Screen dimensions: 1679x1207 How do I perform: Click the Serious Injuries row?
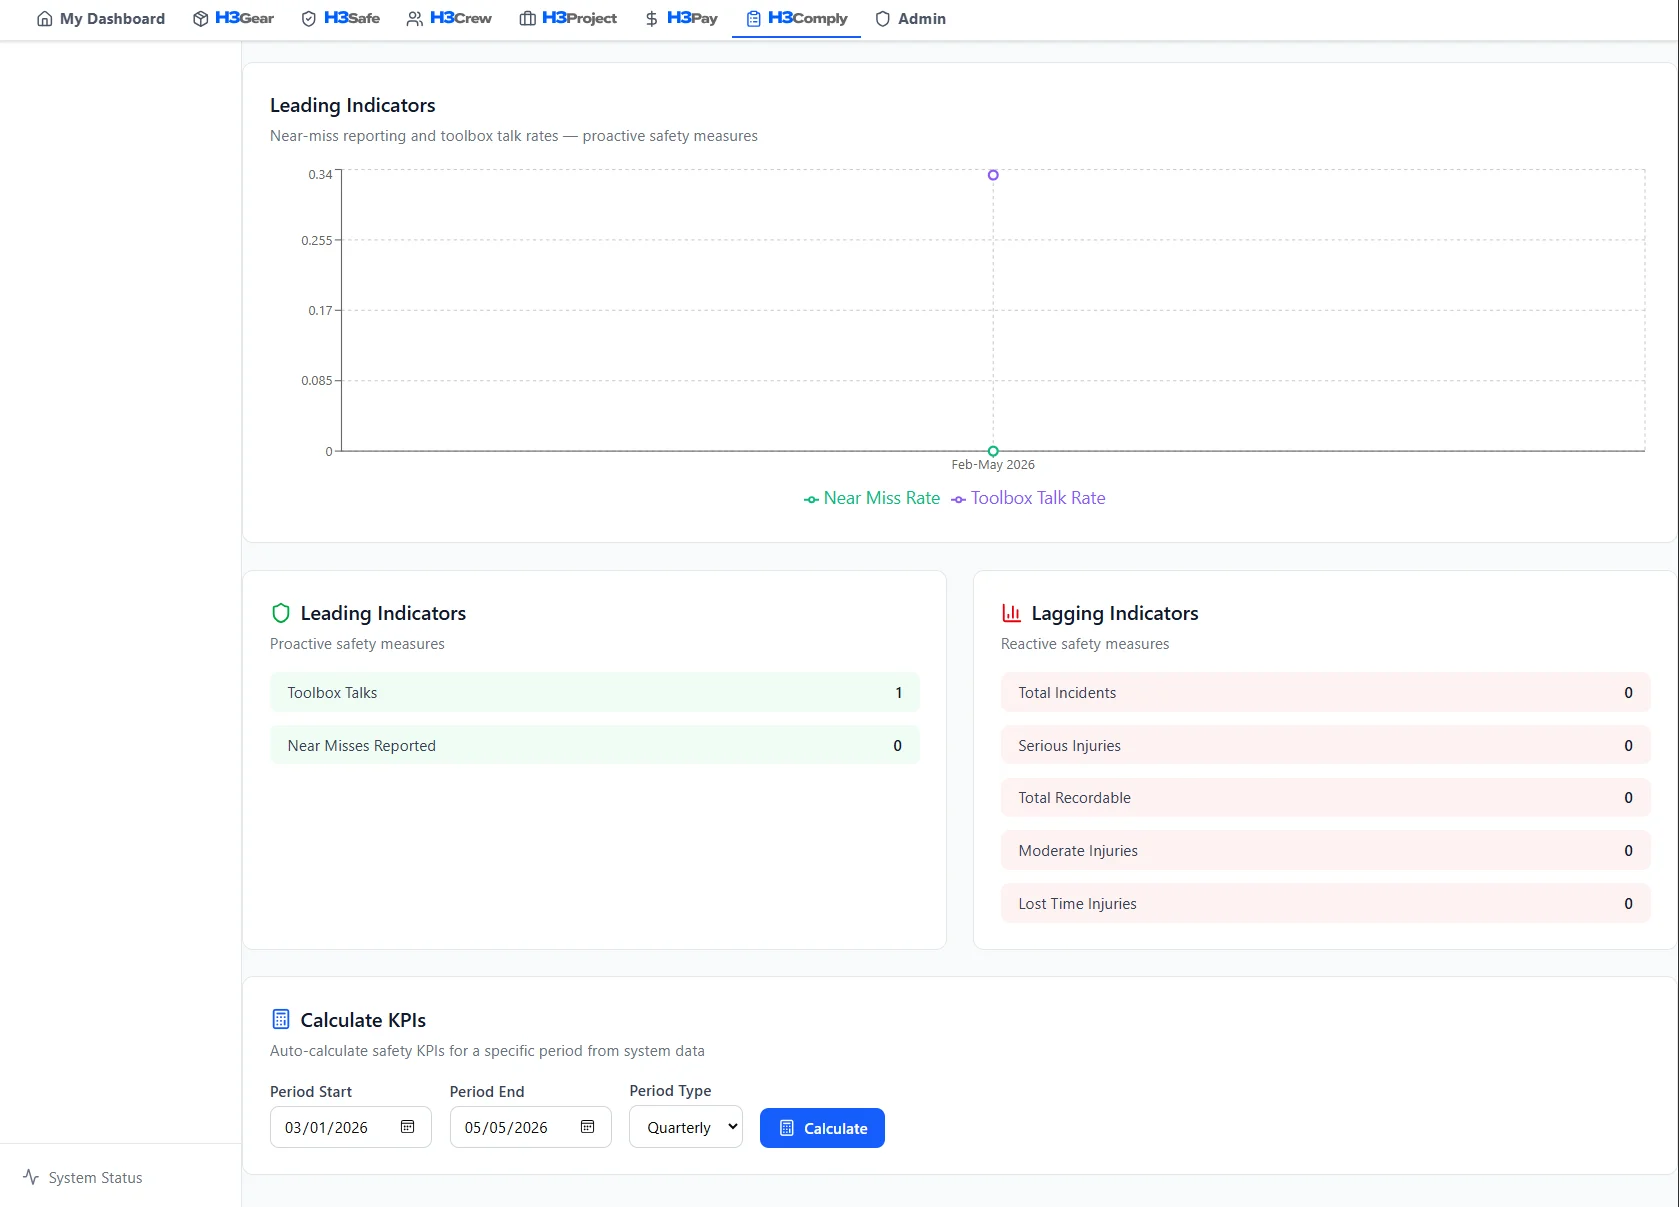click(x=1326, y=745)
